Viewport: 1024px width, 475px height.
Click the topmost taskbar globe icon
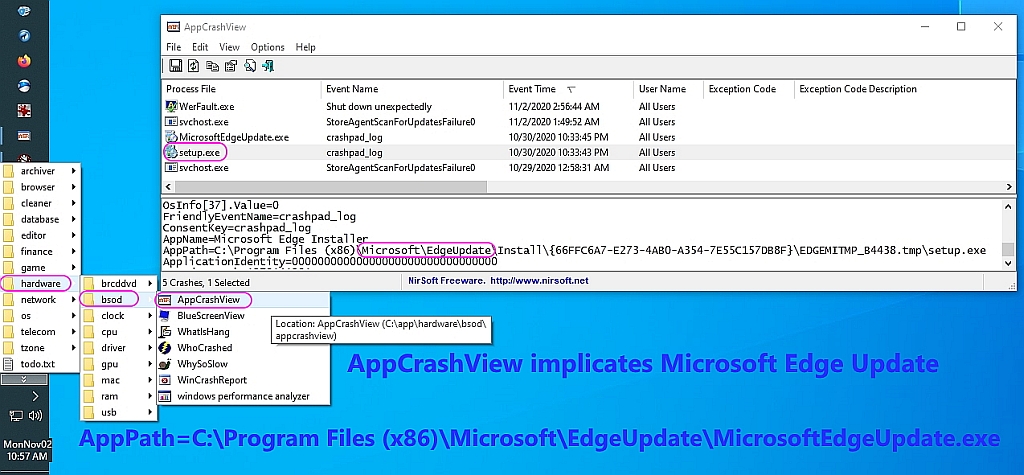point(25,10)
